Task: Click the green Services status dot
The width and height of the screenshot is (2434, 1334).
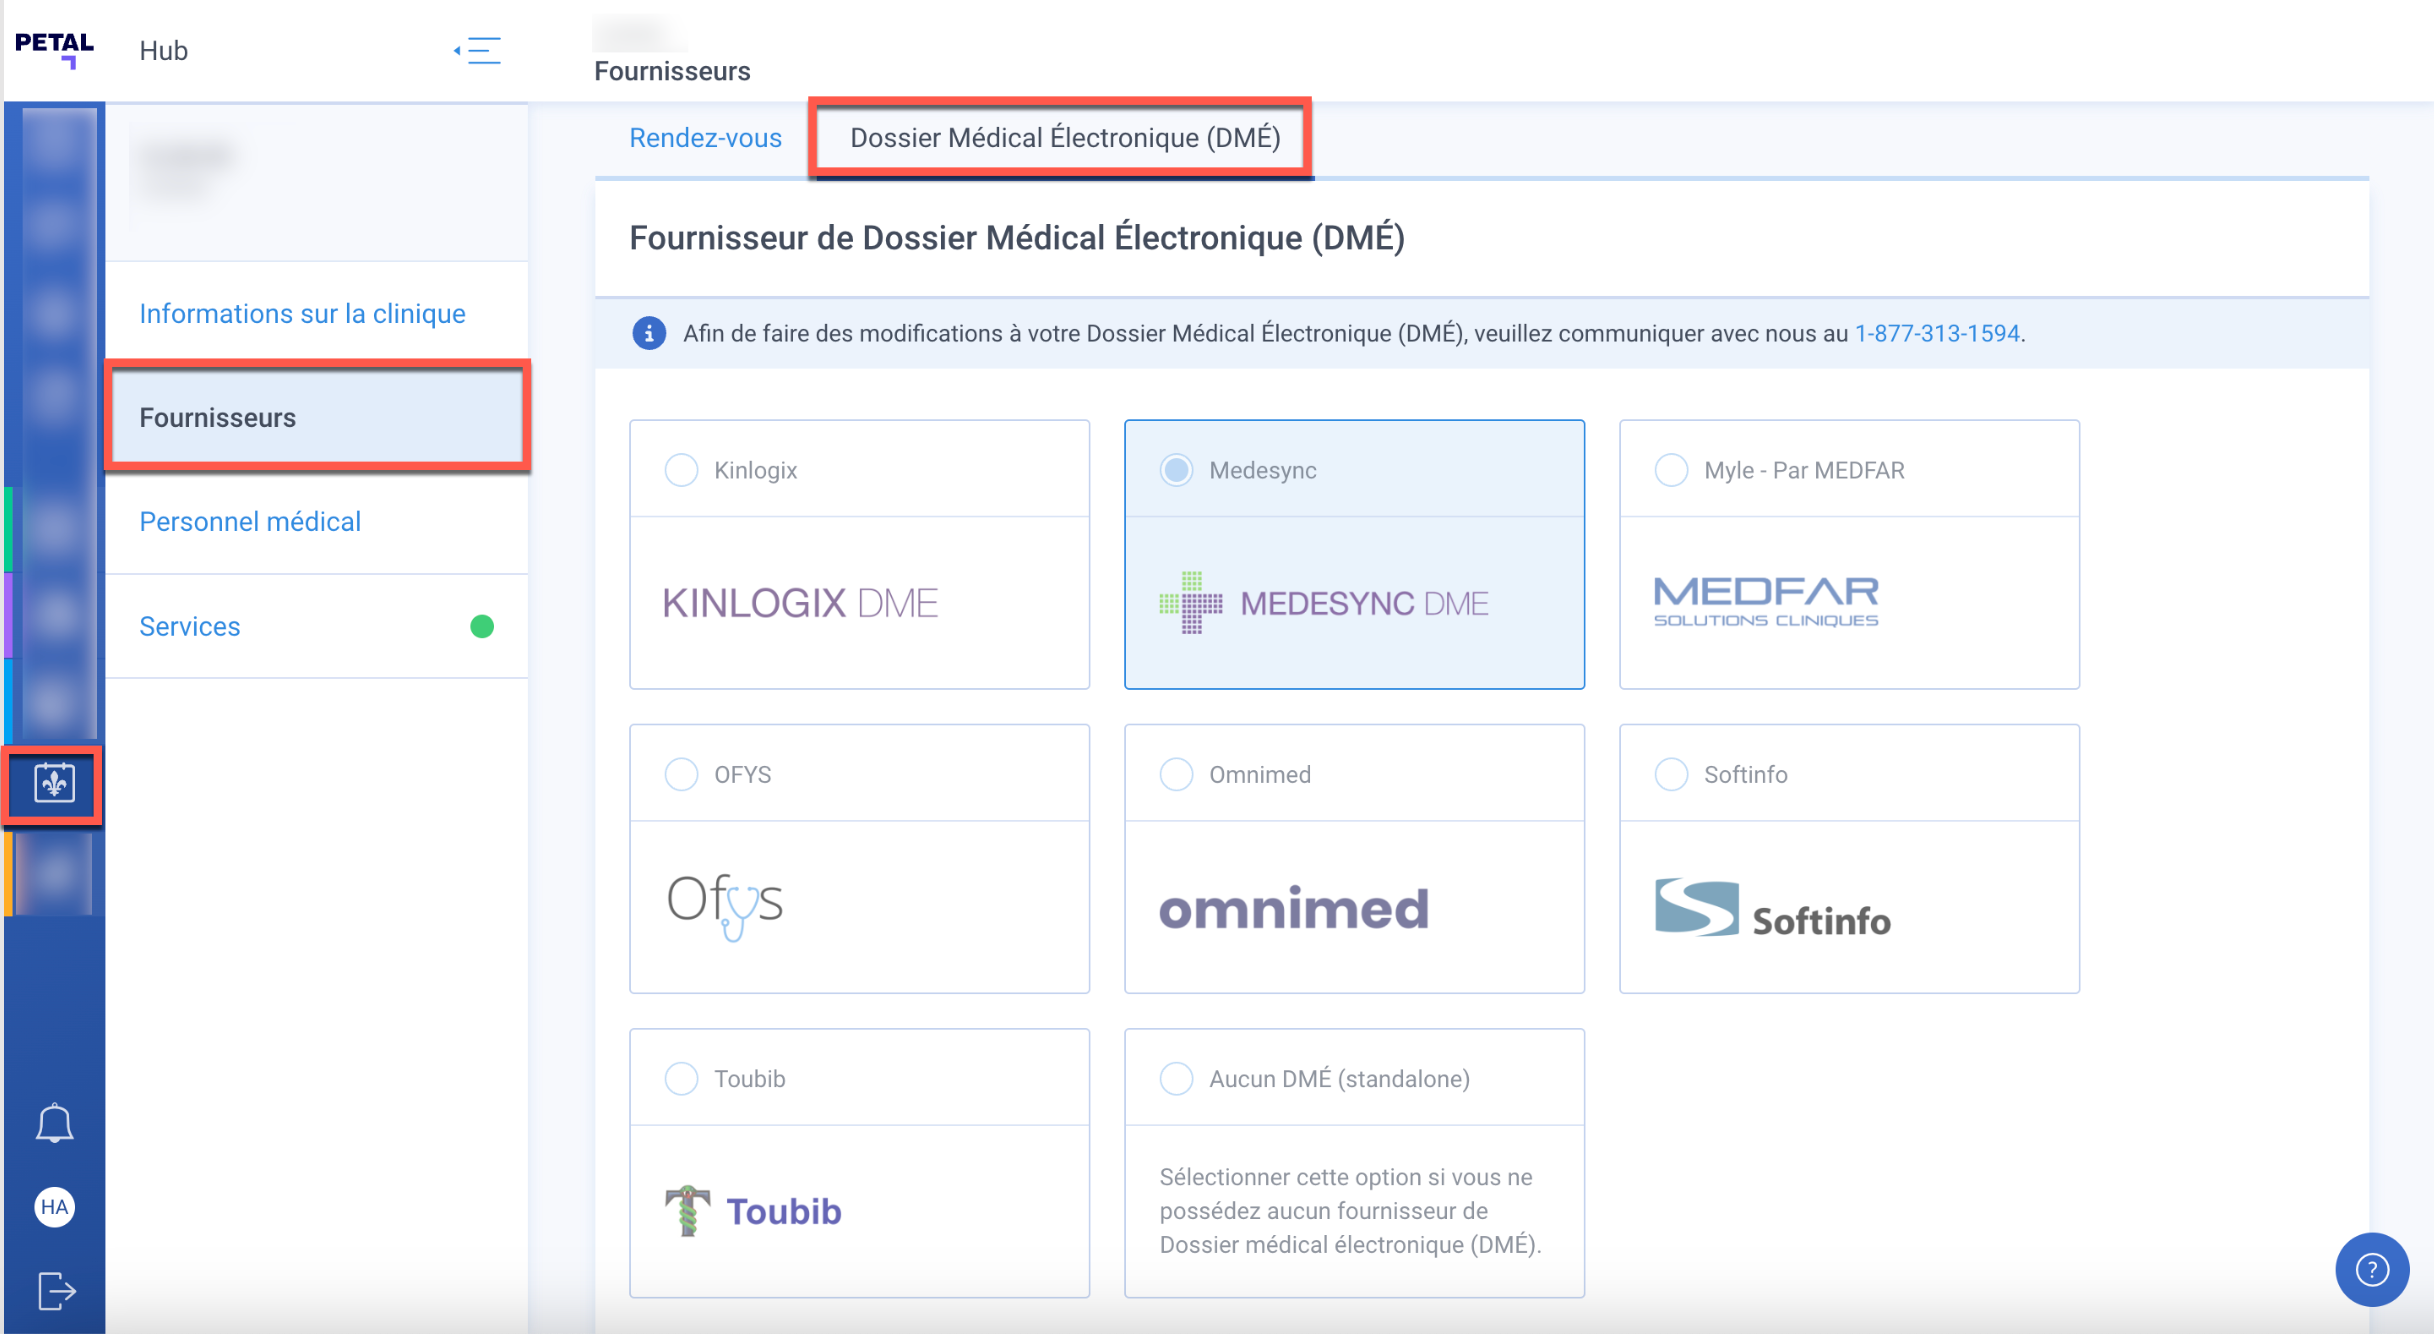Action: 482,626
